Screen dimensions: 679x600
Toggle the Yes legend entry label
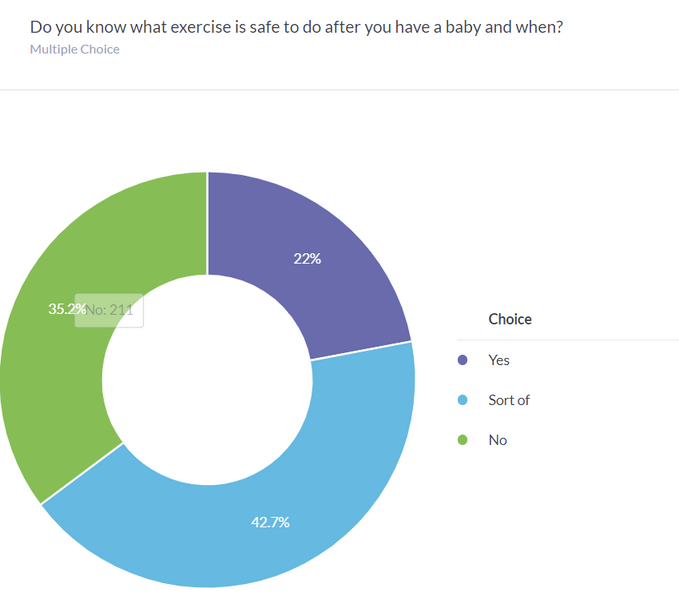click(x=499, y=360)
